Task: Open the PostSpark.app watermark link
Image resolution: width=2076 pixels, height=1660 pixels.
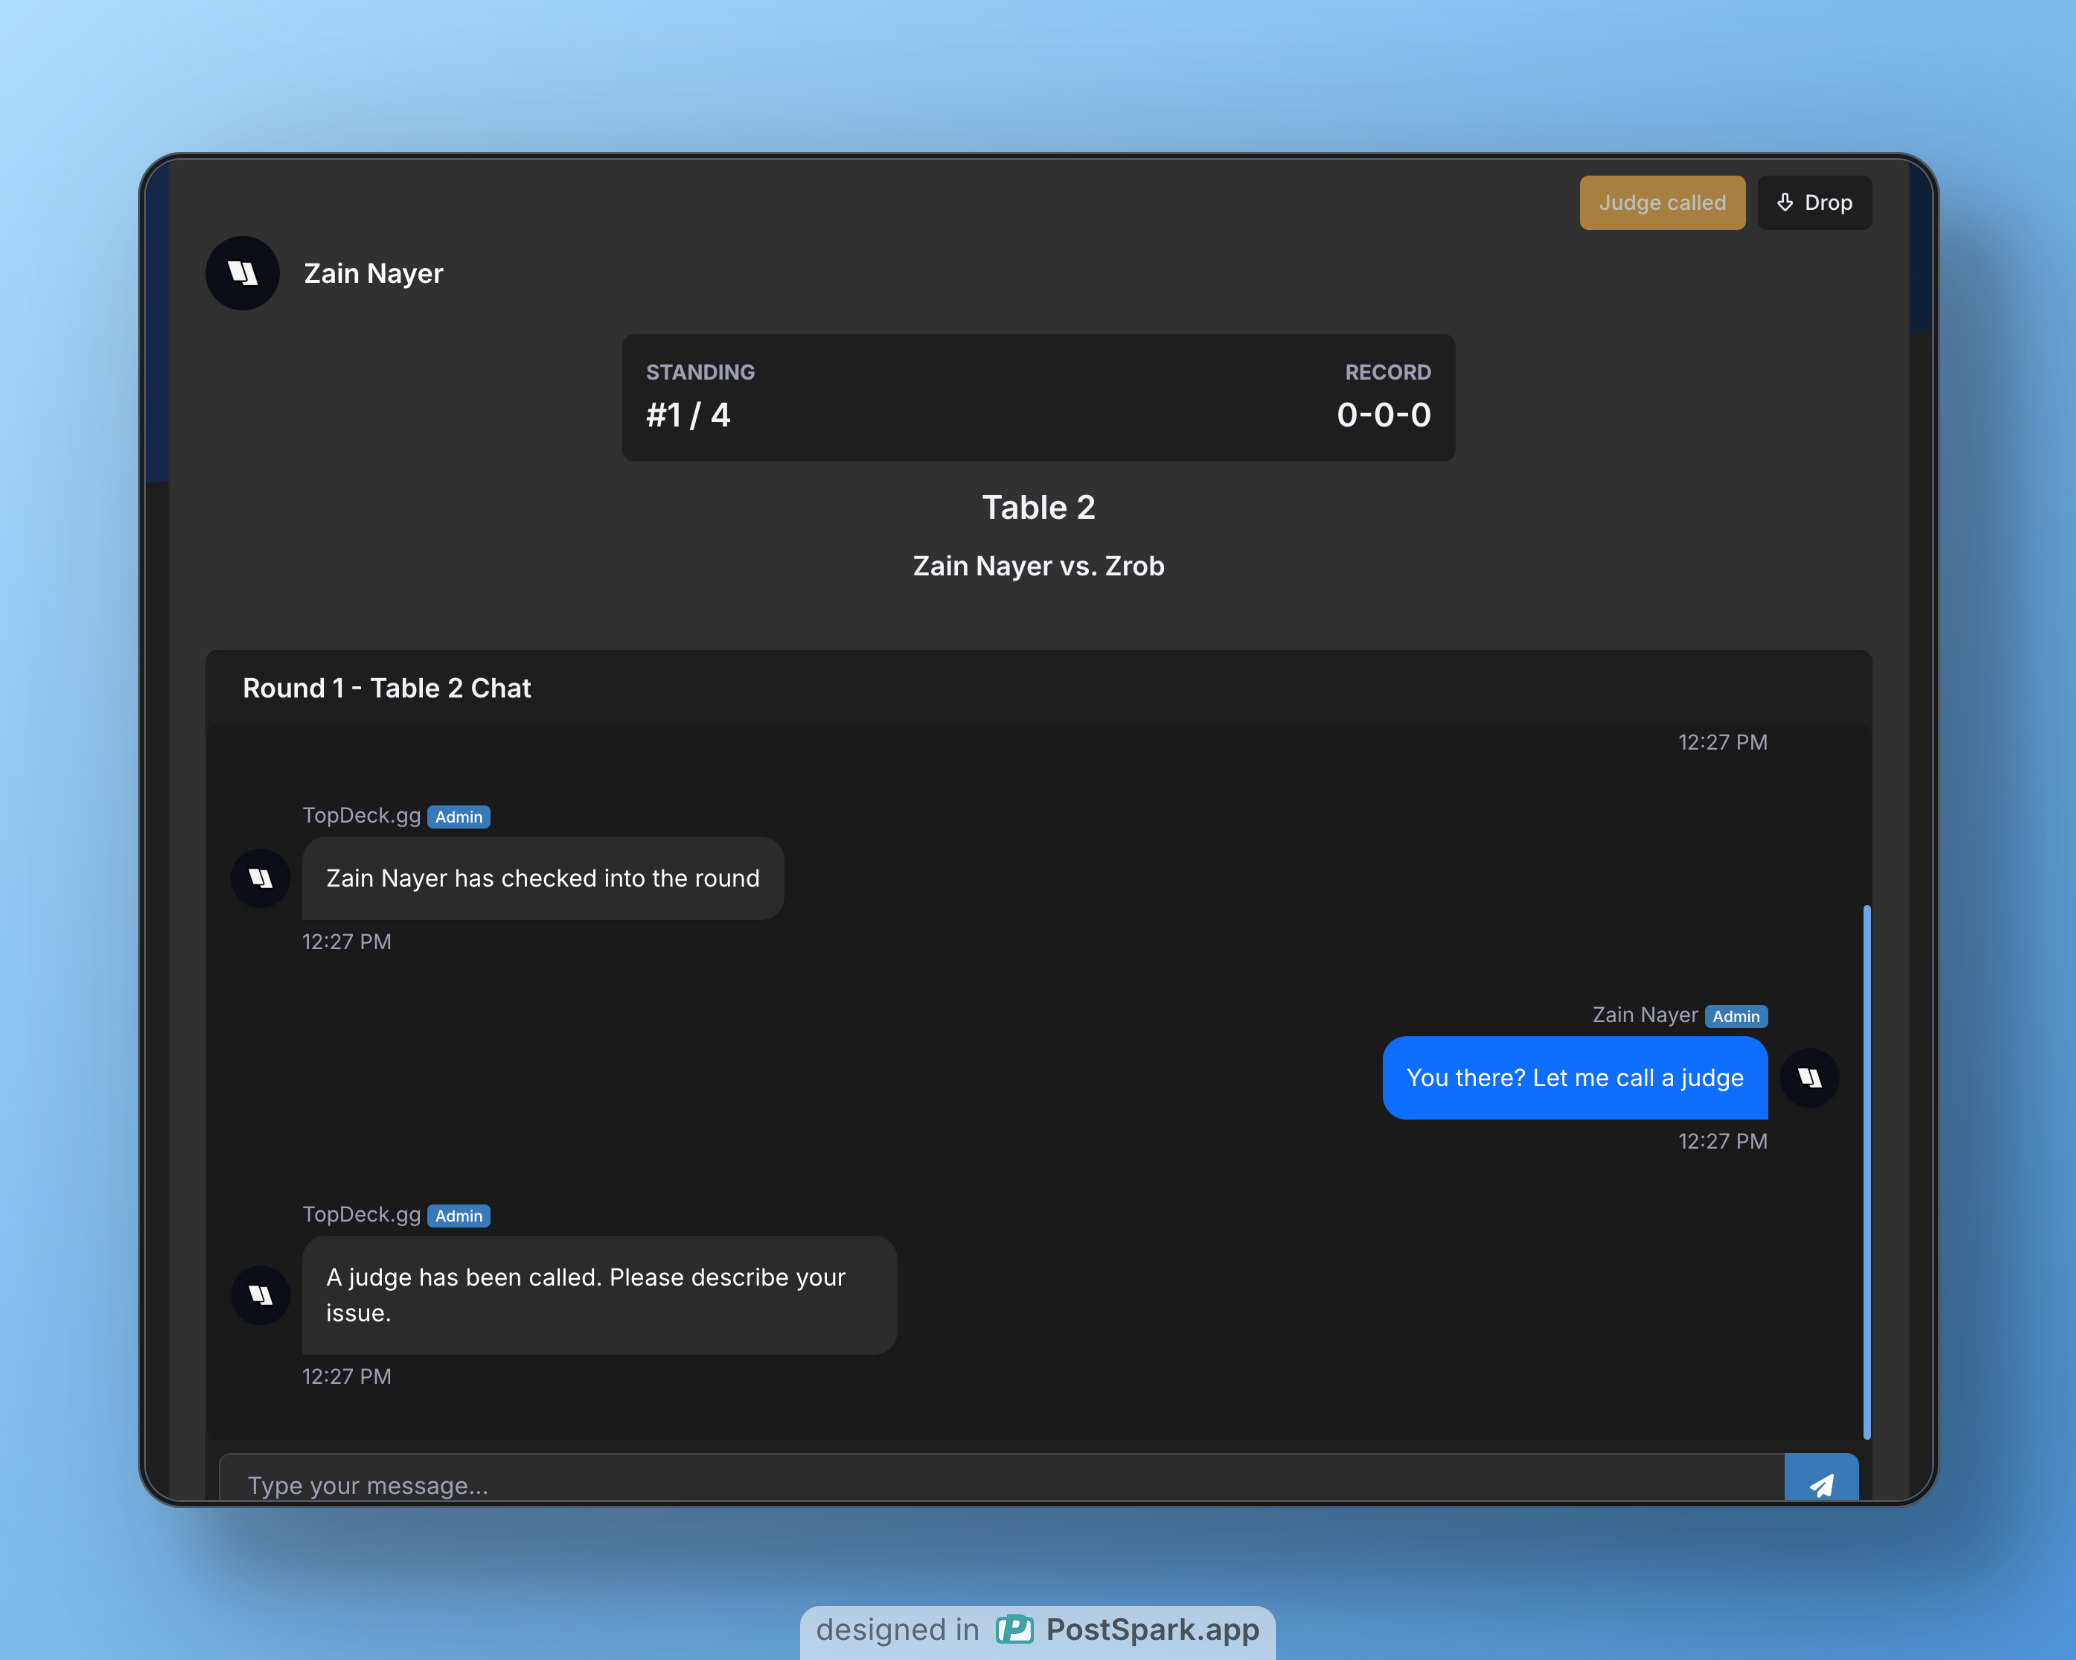Action: (1152, 1629)
